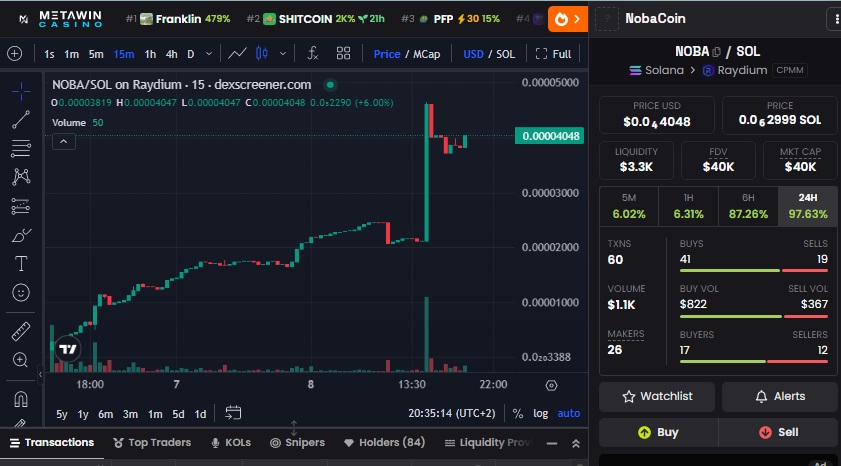The image size is (841, 466).
Task: Click the red Sell button
Action: coord(778,433)
